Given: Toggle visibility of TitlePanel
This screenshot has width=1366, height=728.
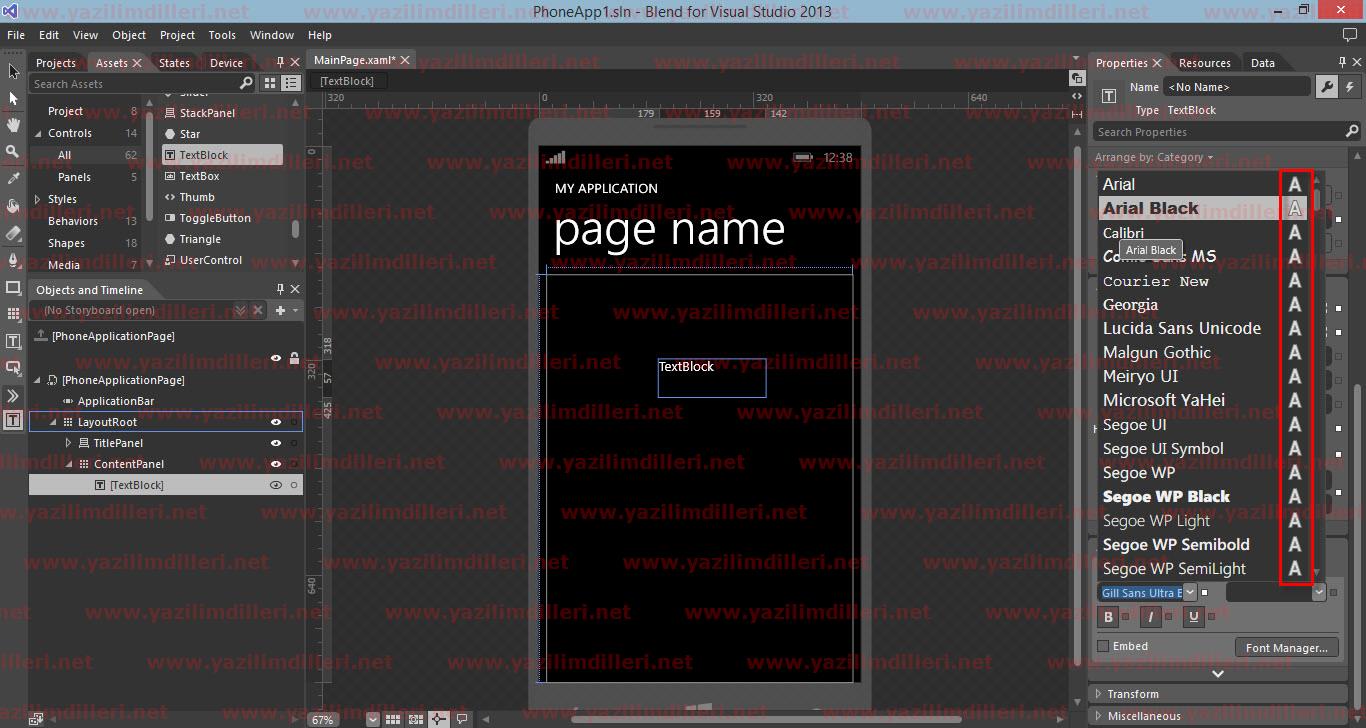Looking at the screenshot, I should [x=276, y=443].
